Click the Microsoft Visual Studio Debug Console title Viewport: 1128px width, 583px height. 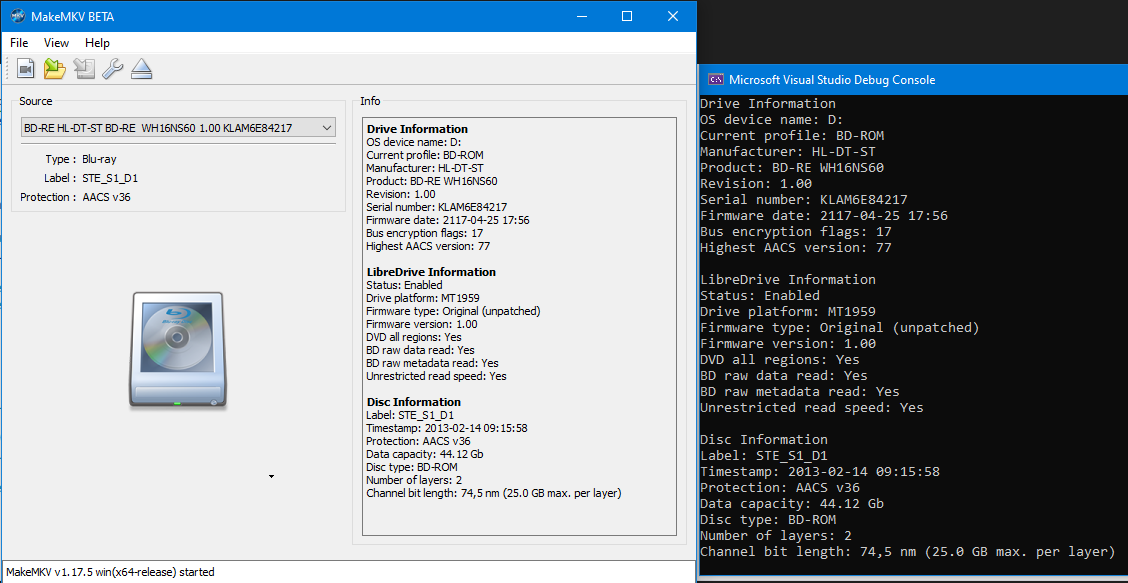832,80
